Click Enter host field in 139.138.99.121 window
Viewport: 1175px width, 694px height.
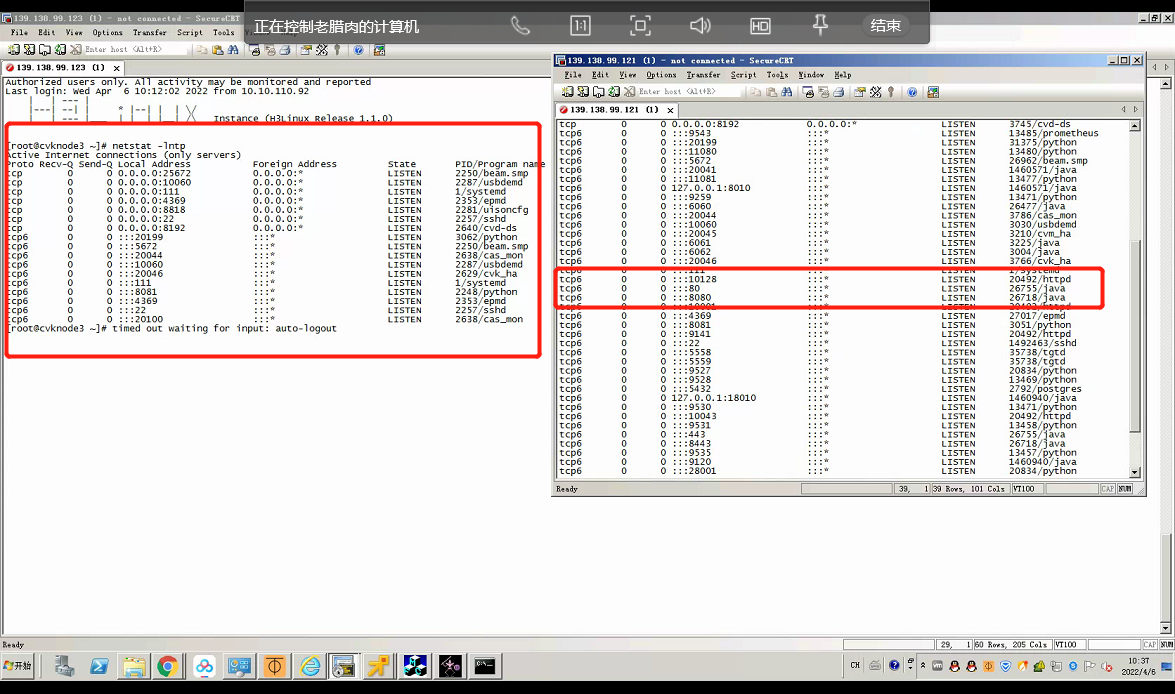[x=690, y=92]
